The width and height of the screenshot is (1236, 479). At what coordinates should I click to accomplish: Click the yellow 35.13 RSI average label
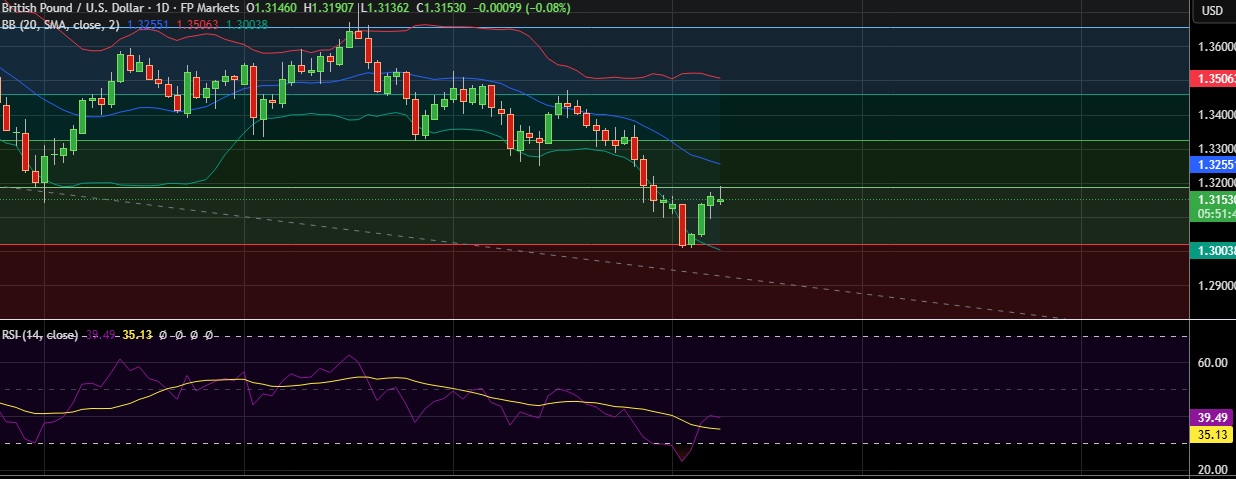point(1211,435)
